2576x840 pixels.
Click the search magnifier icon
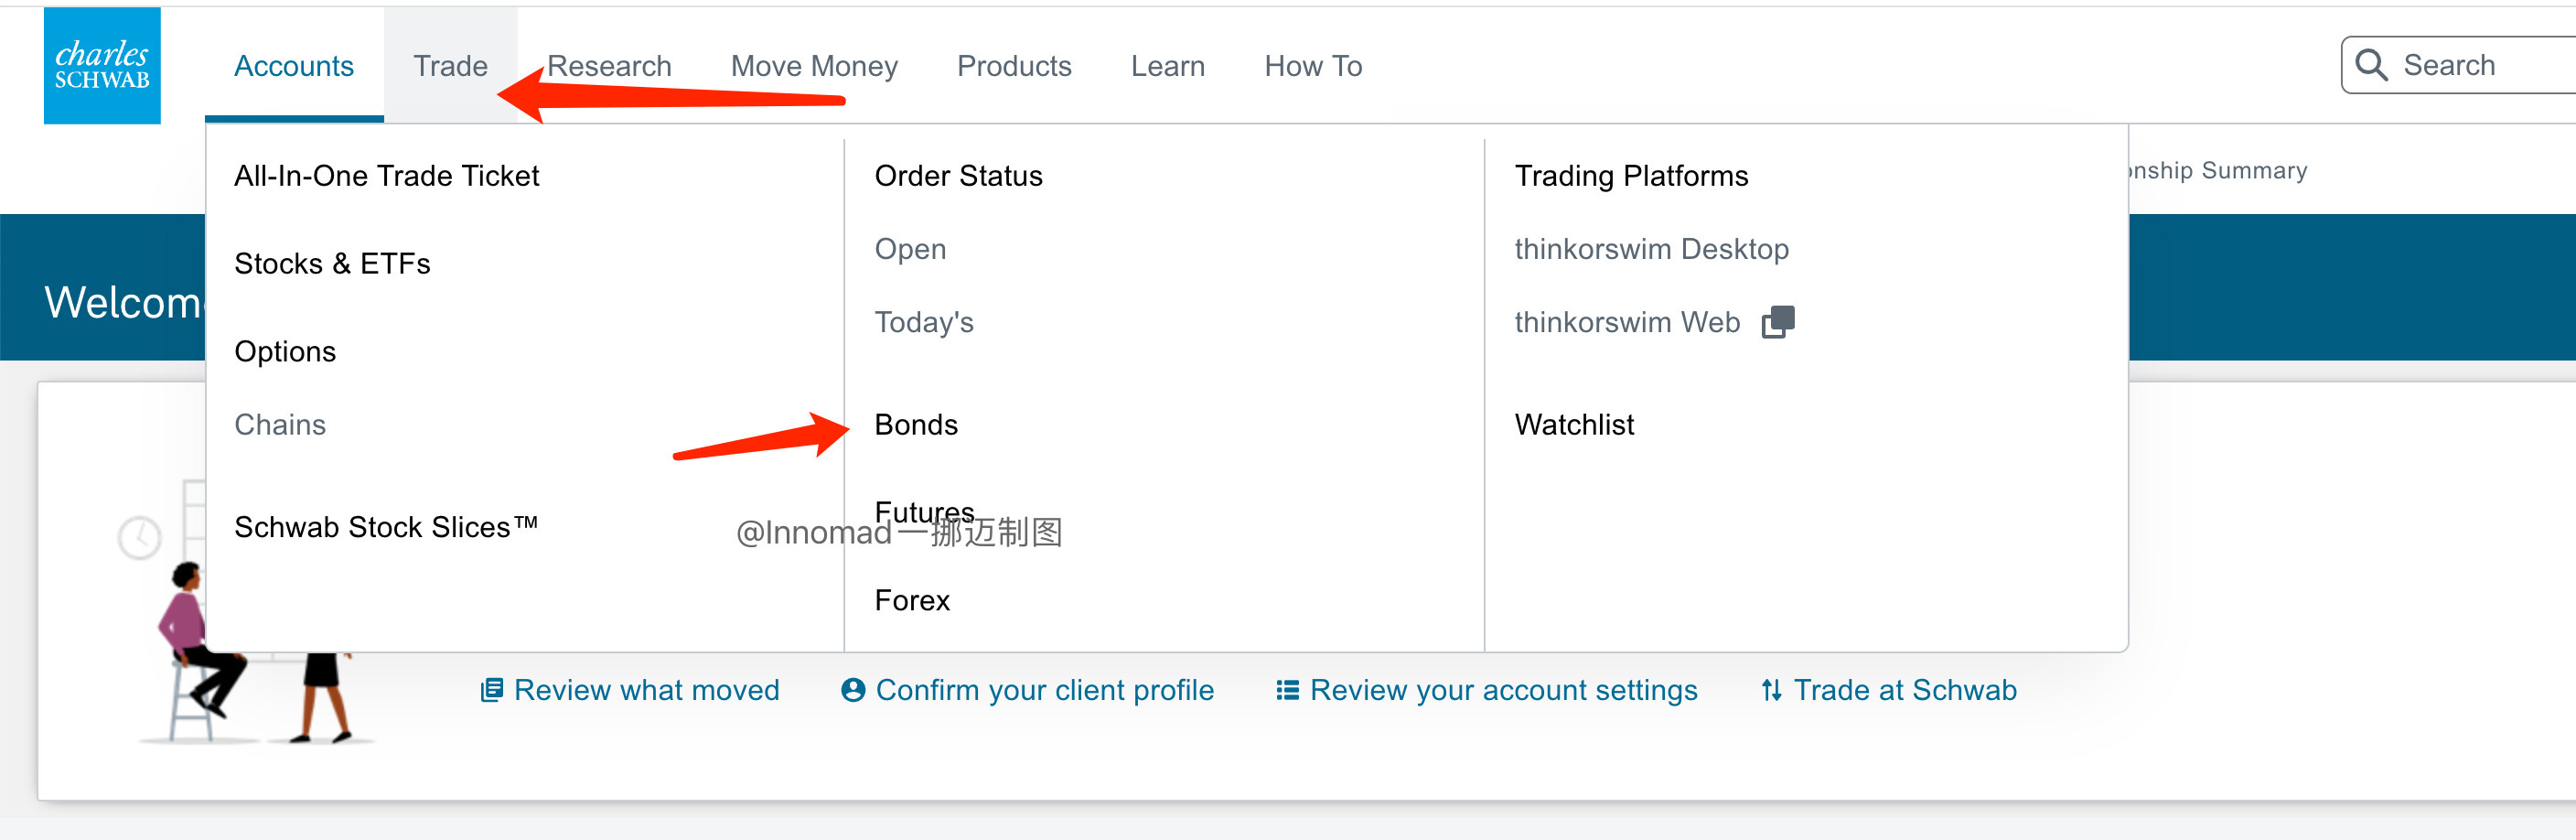pos(2371,66)
